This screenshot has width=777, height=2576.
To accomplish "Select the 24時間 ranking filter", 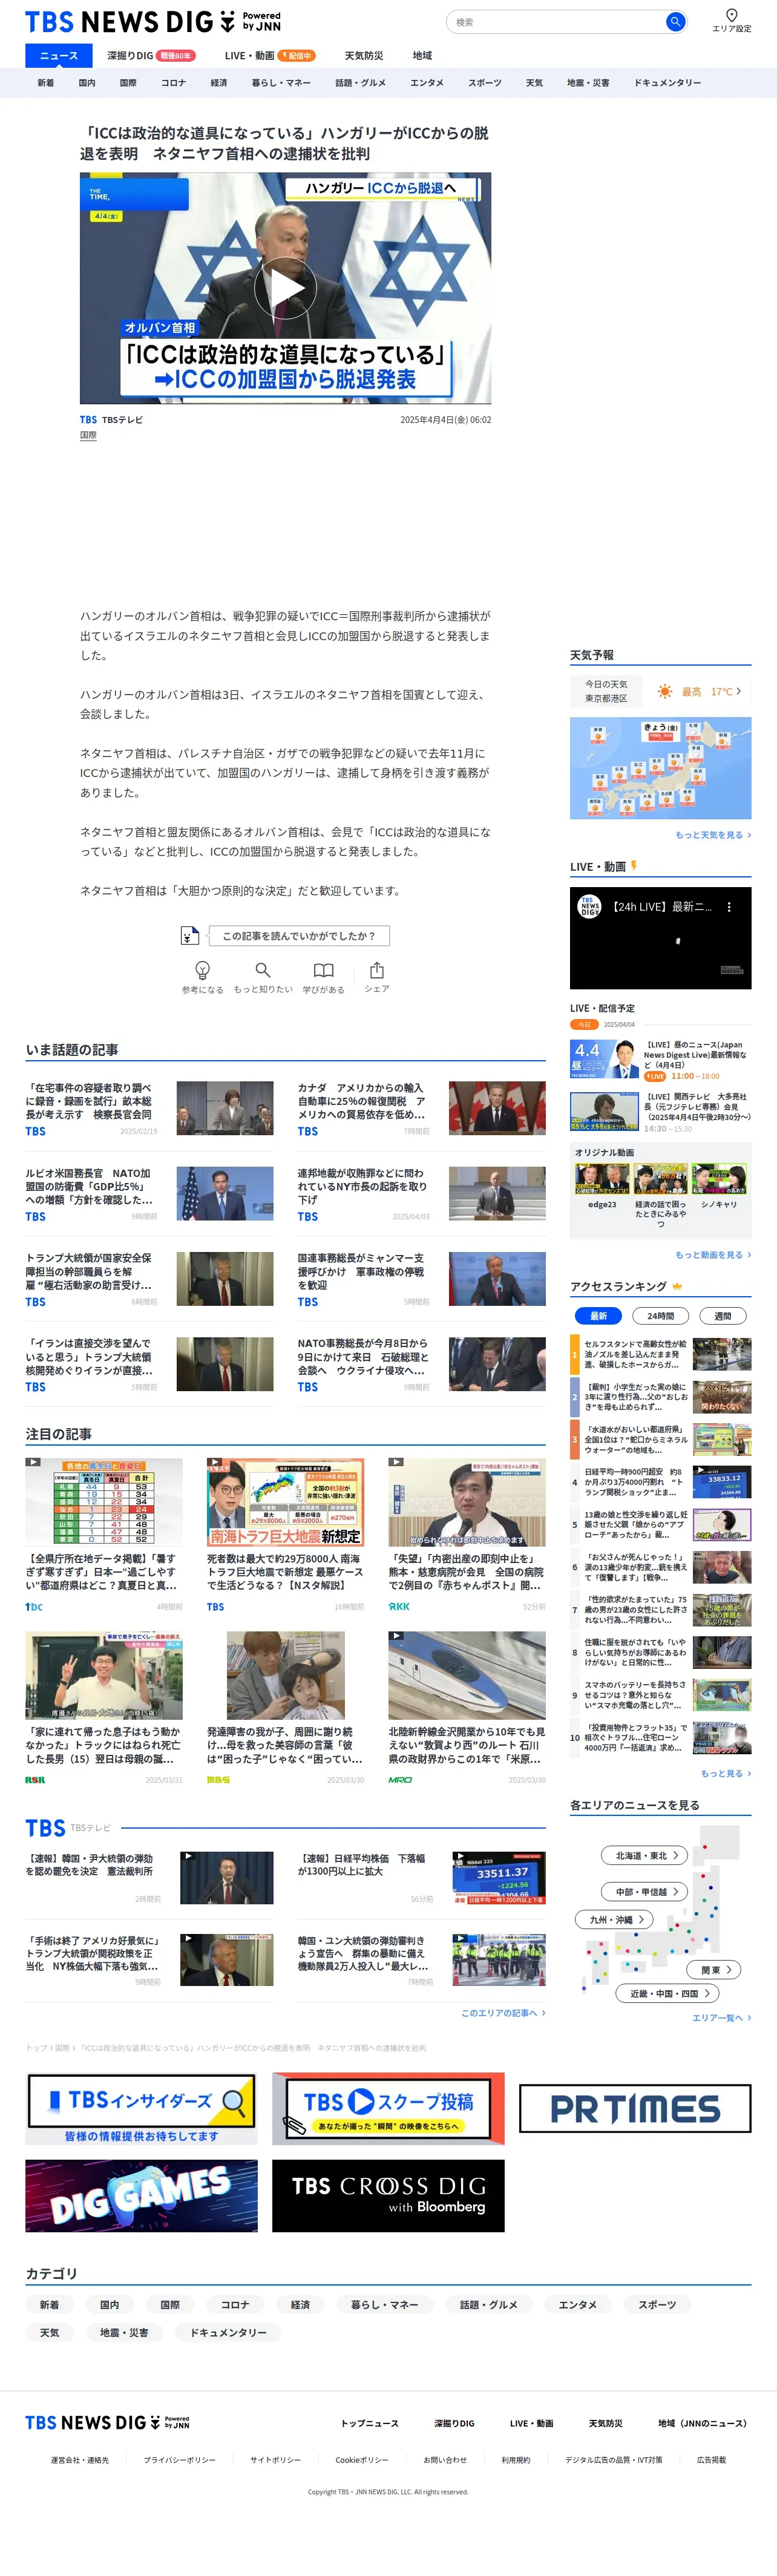I will point(660,1315).
